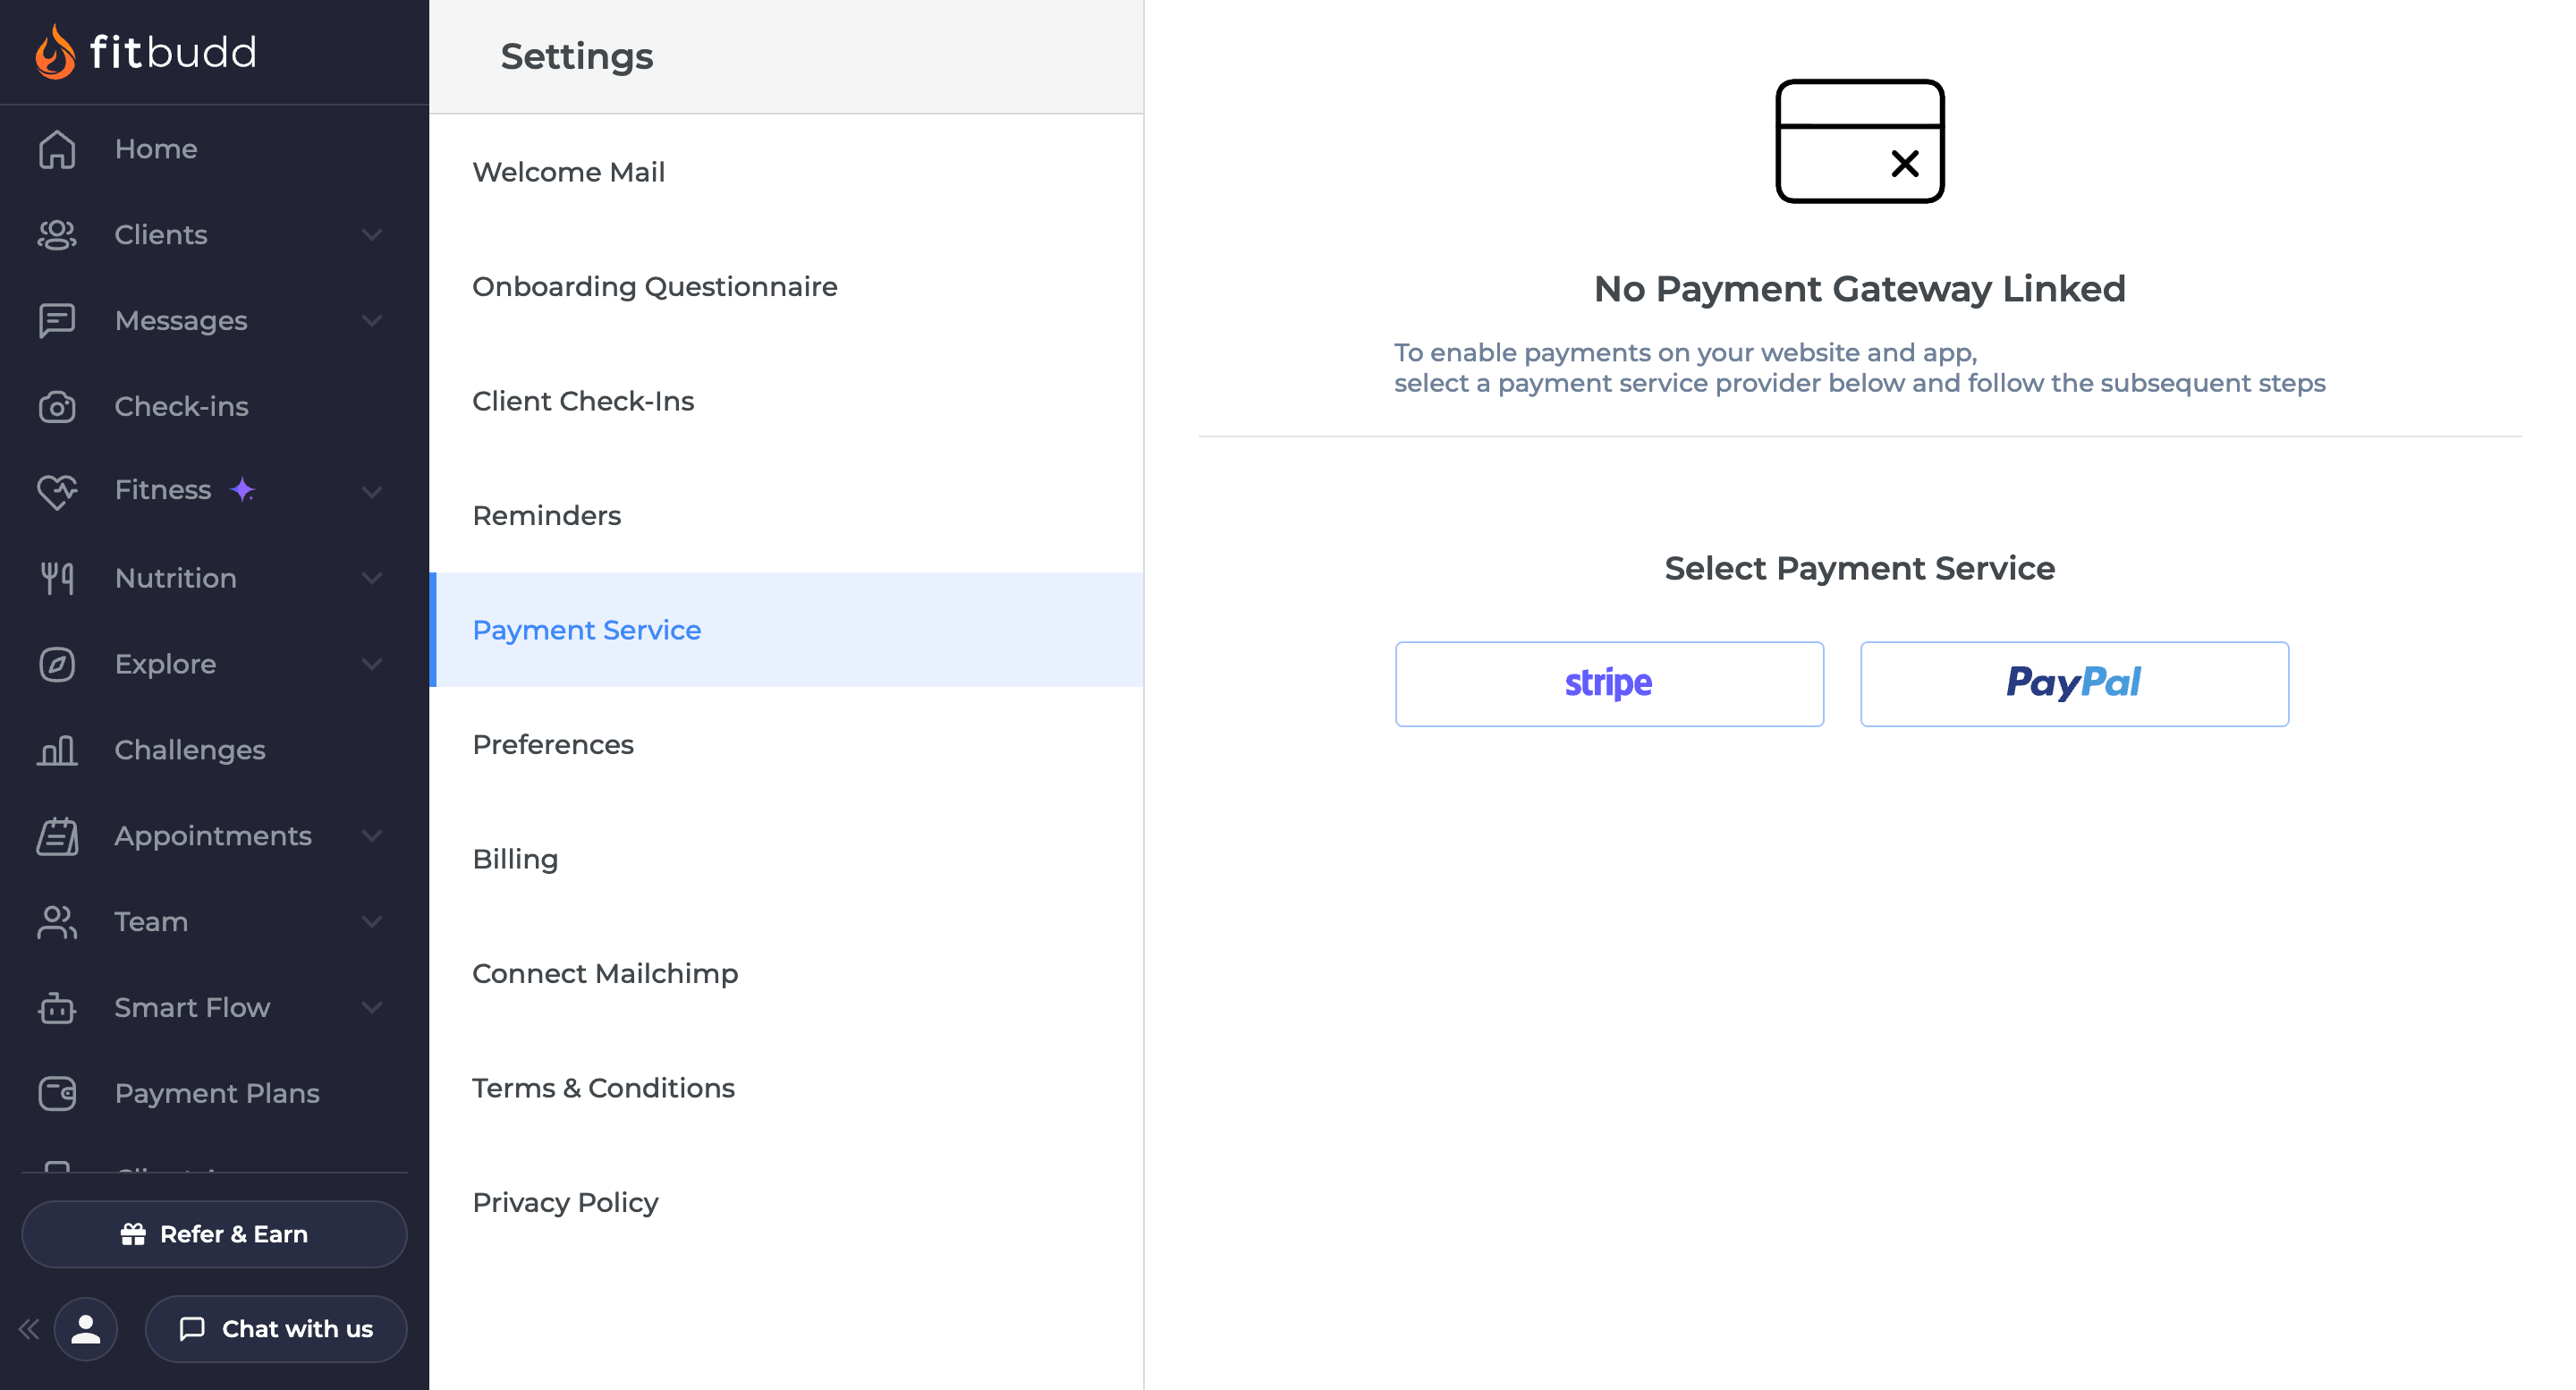This screenshot has width=2576, height=1390.
Task: Open Preferences settings
Action: [x=786, y=745]
